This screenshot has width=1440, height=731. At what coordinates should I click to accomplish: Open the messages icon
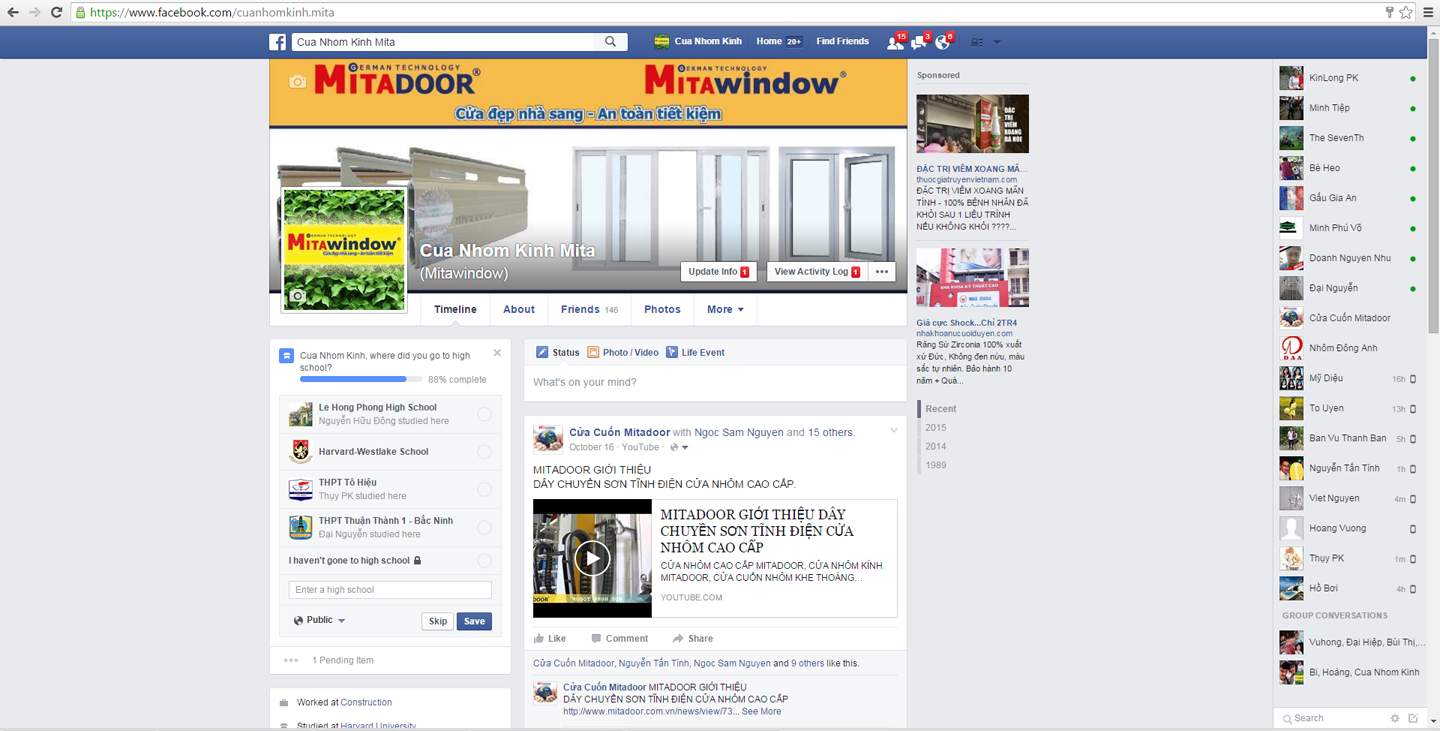coord(919,42)
